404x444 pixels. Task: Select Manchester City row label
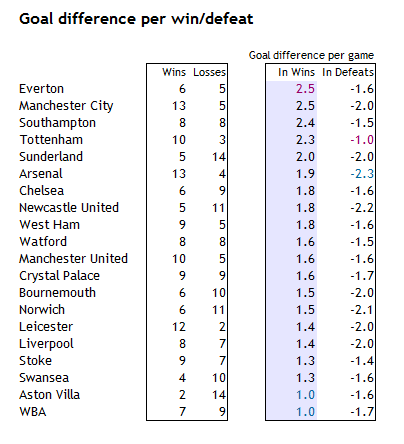[x=66, y=106]
